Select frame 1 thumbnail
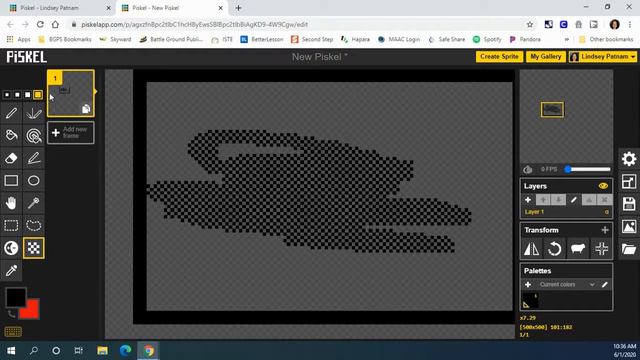This screenshot has height=360, width=640. [x=71, y=93]
